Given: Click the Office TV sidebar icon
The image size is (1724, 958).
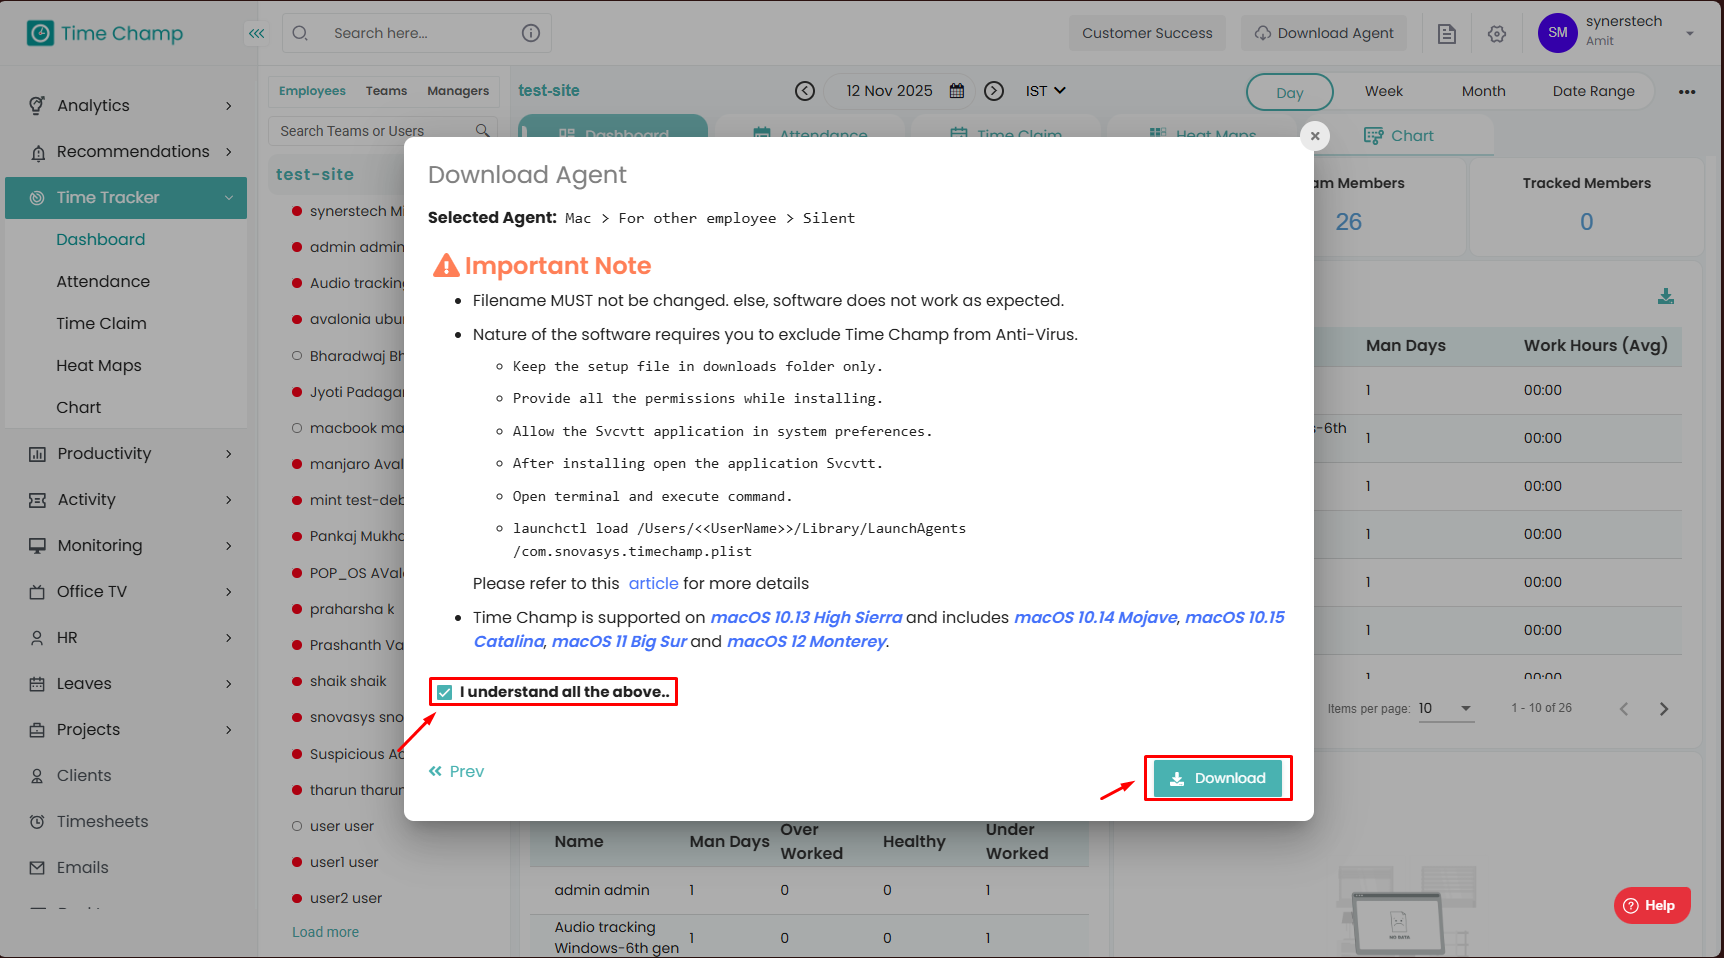Looking at the screenshot, I should (x=37, y=592).
